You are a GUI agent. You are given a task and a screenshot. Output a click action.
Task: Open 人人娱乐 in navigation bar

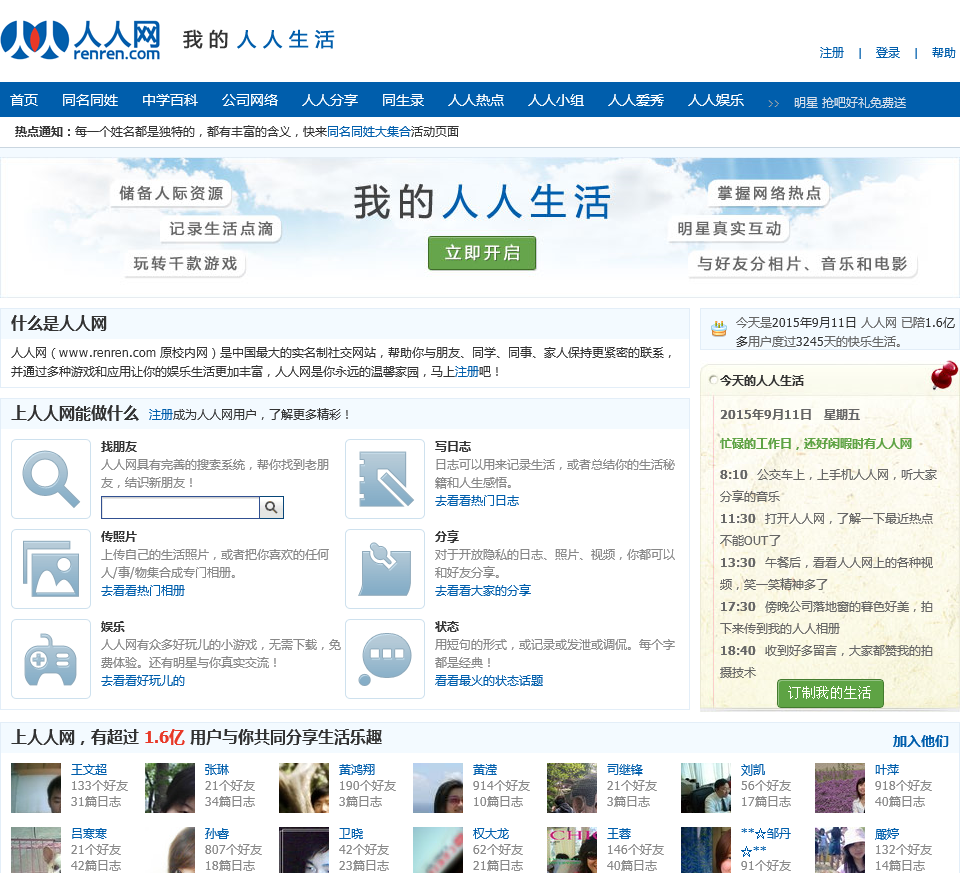[x=716, y=100]
